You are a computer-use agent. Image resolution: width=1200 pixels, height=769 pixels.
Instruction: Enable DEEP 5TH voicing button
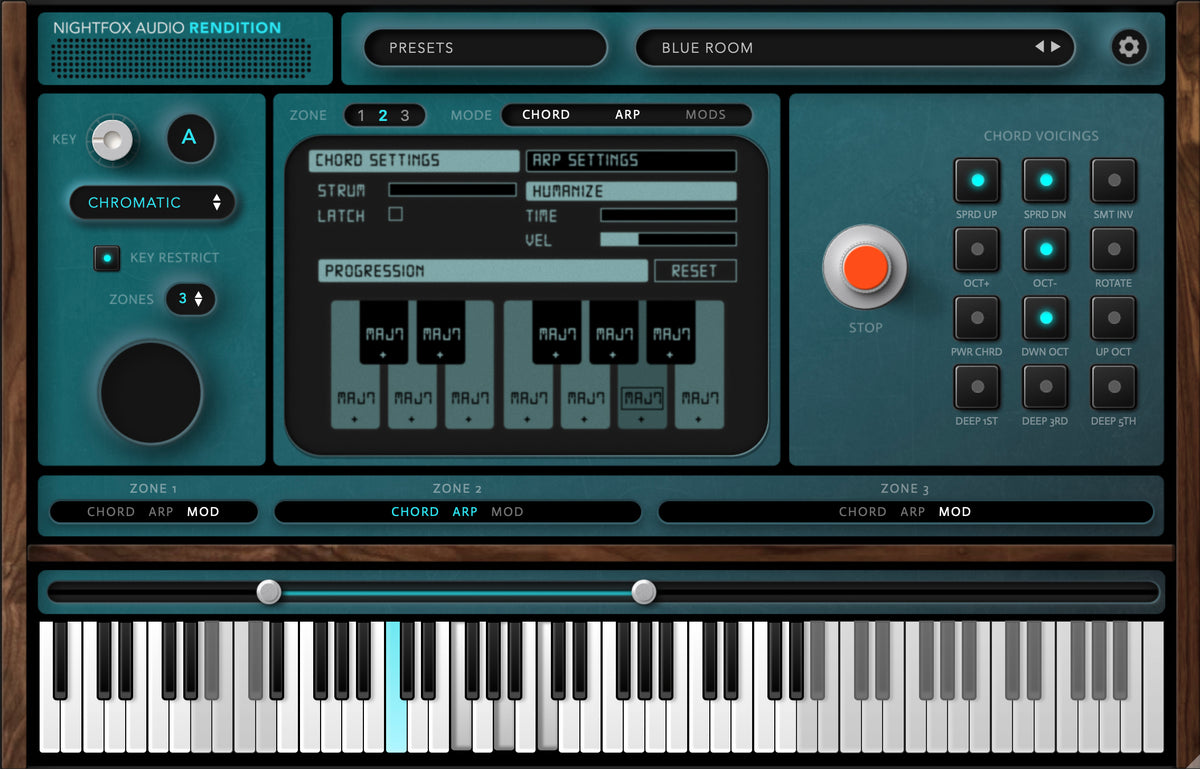(x=1114, y=387)
